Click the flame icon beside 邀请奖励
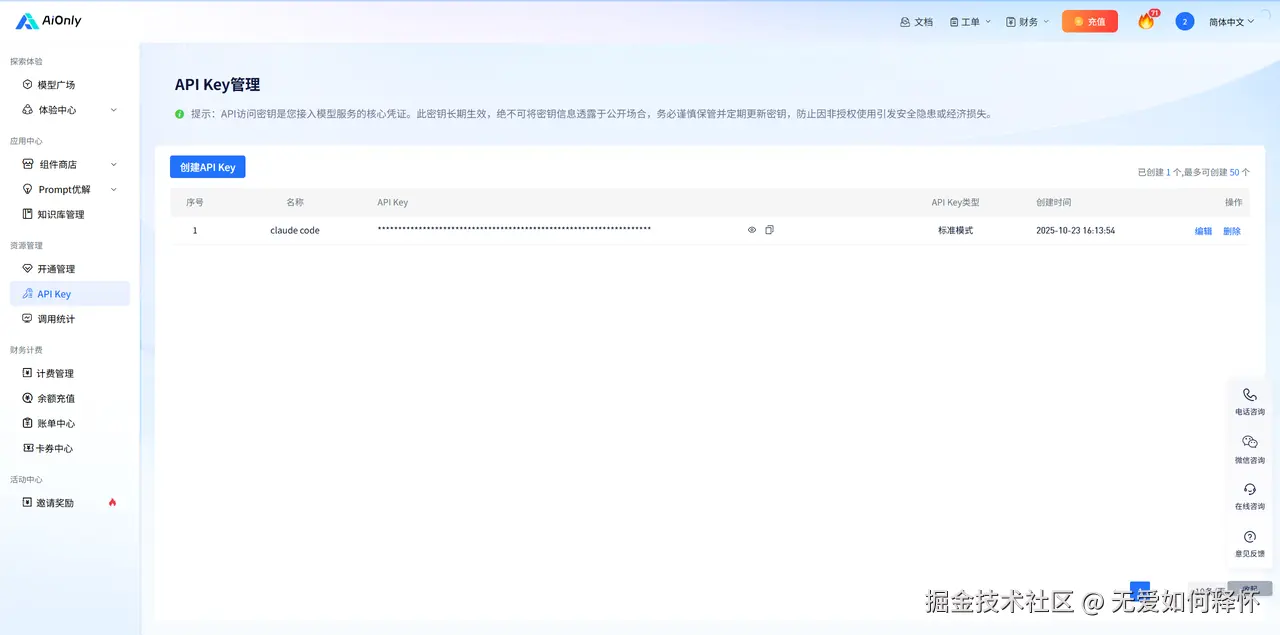Image resolution: width=1280 pixels, height=635 pixels. click(112, 502)
